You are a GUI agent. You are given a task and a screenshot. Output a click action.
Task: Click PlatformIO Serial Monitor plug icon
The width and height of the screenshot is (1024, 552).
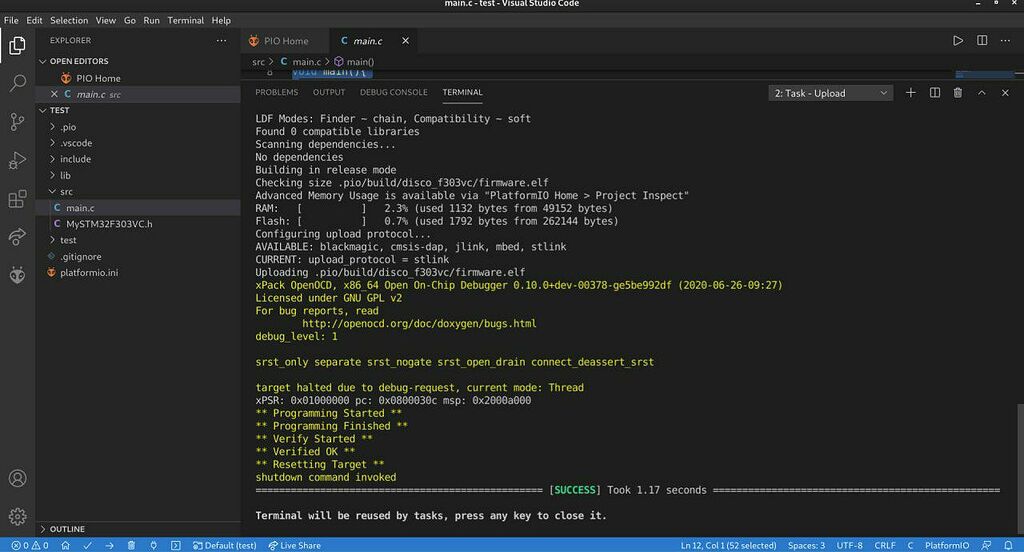tap(153, 545)
